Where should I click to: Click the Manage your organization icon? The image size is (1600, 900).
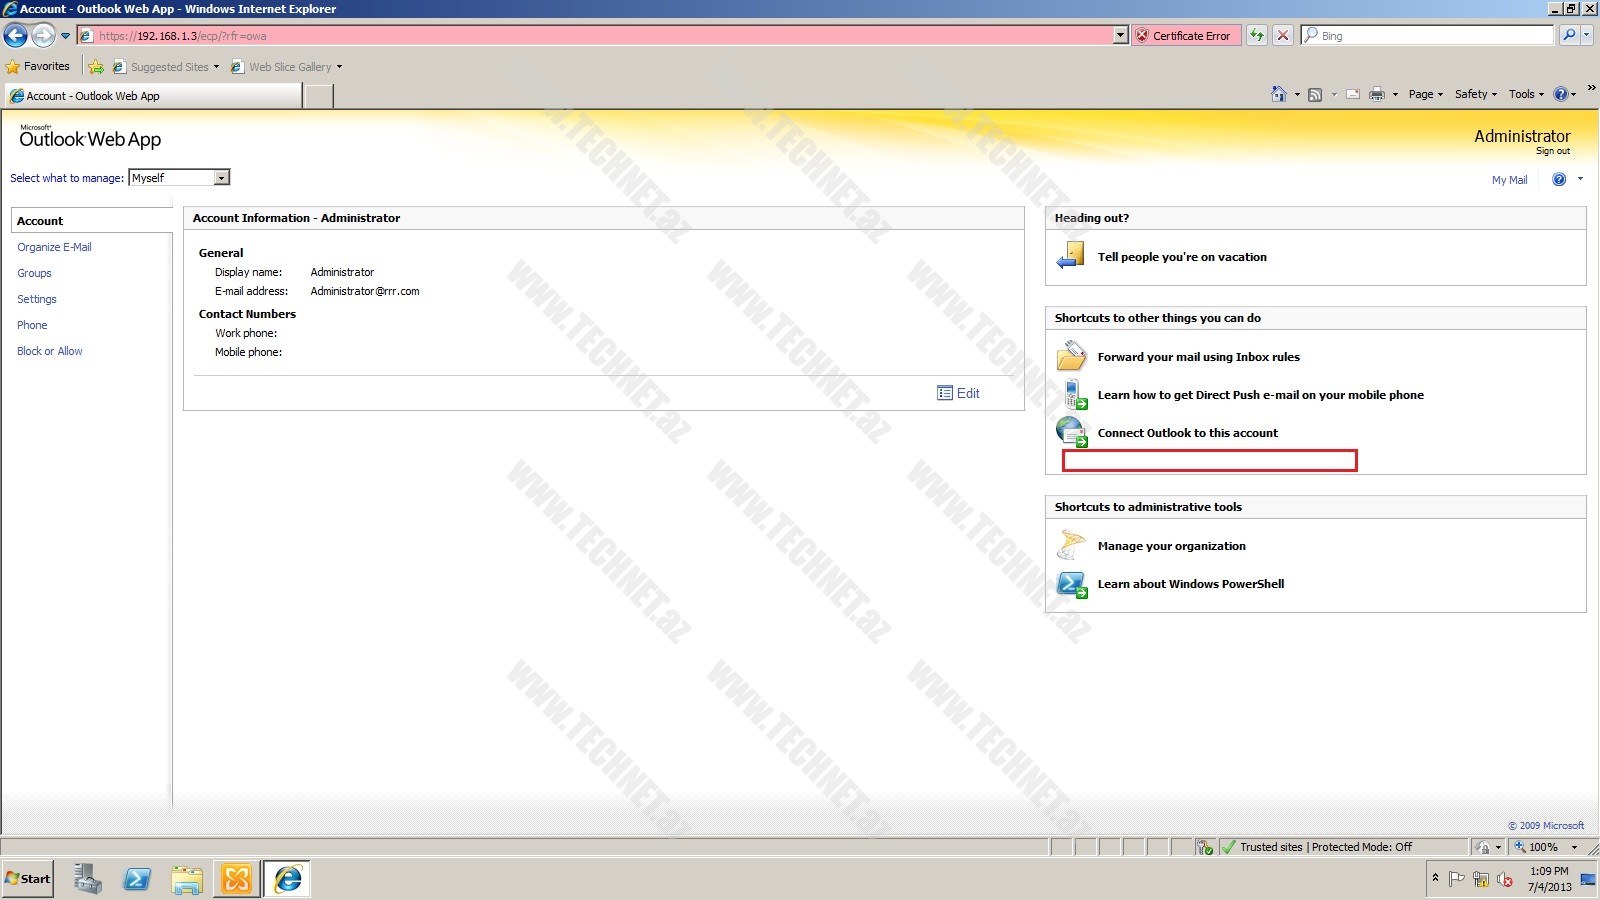pyautogui.click(x=1071, y=545)
